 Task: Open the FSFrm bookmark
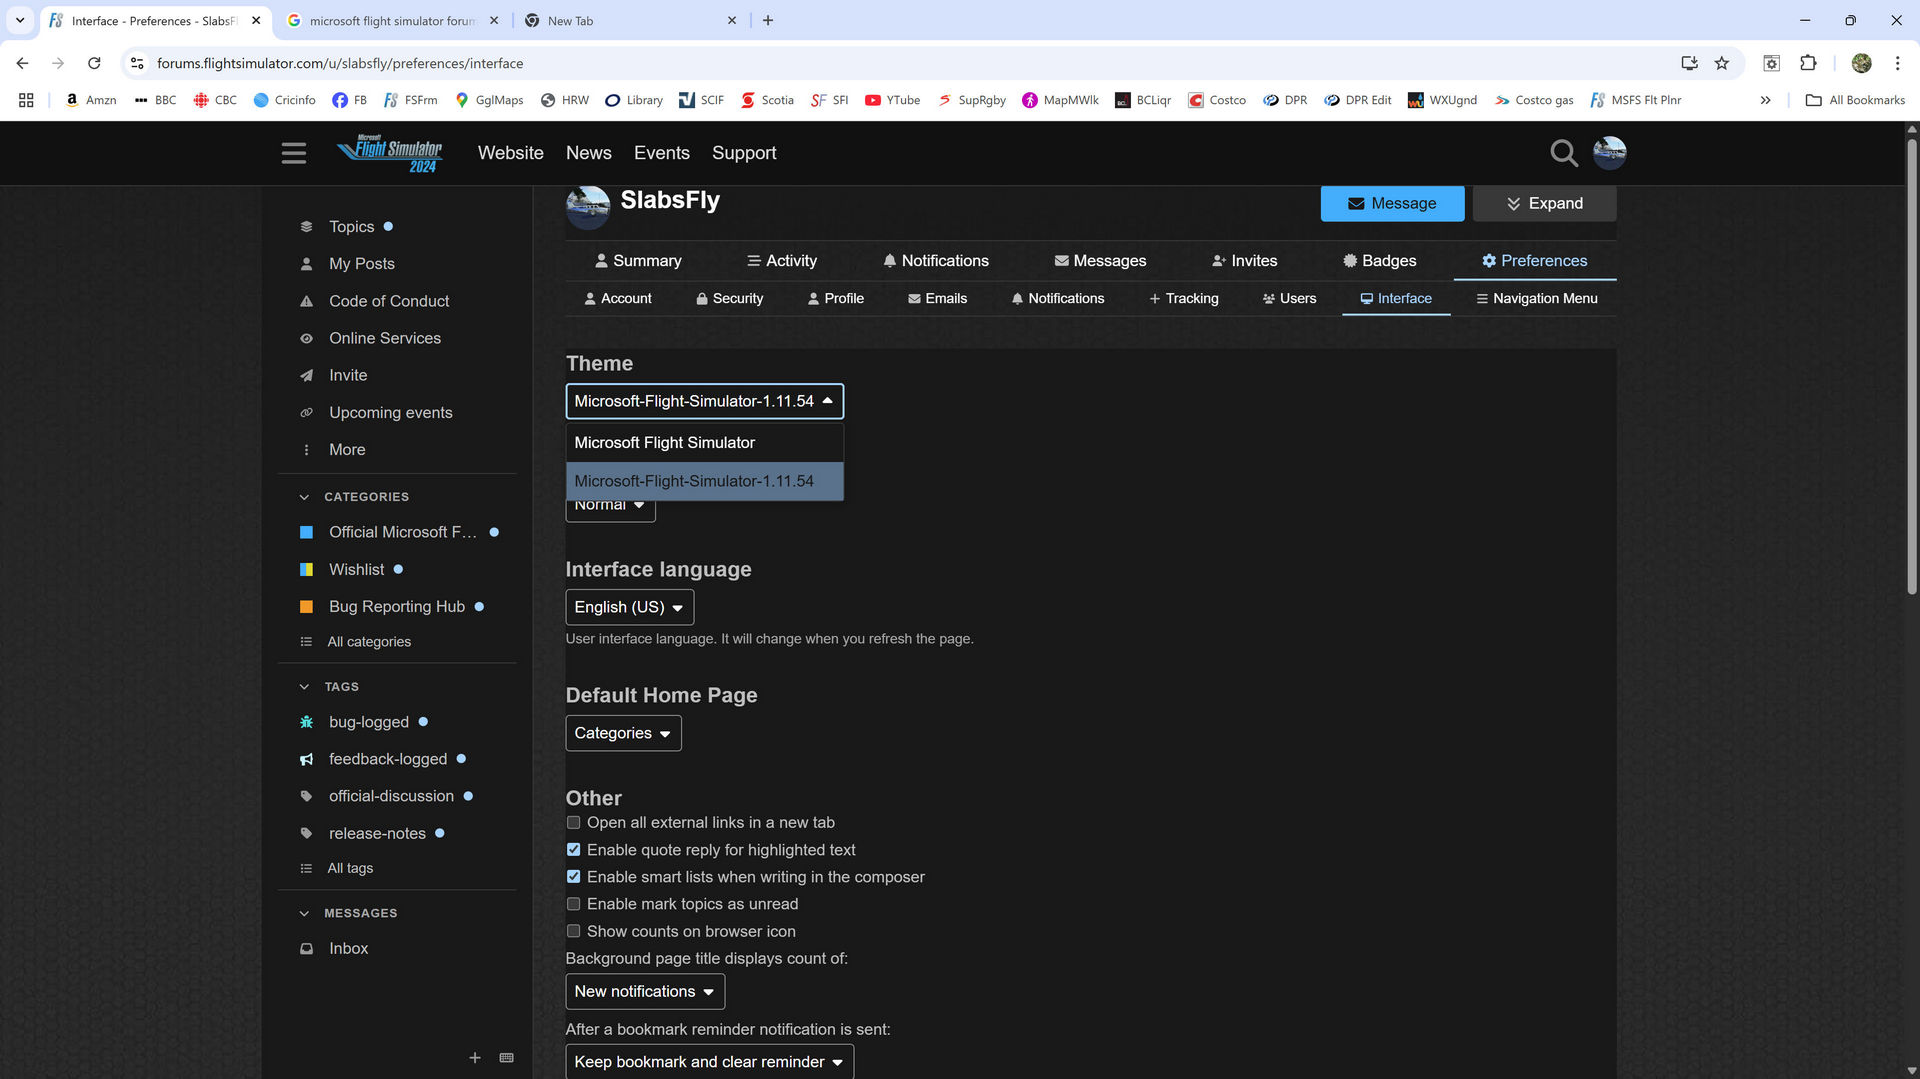tap(411, 100)
